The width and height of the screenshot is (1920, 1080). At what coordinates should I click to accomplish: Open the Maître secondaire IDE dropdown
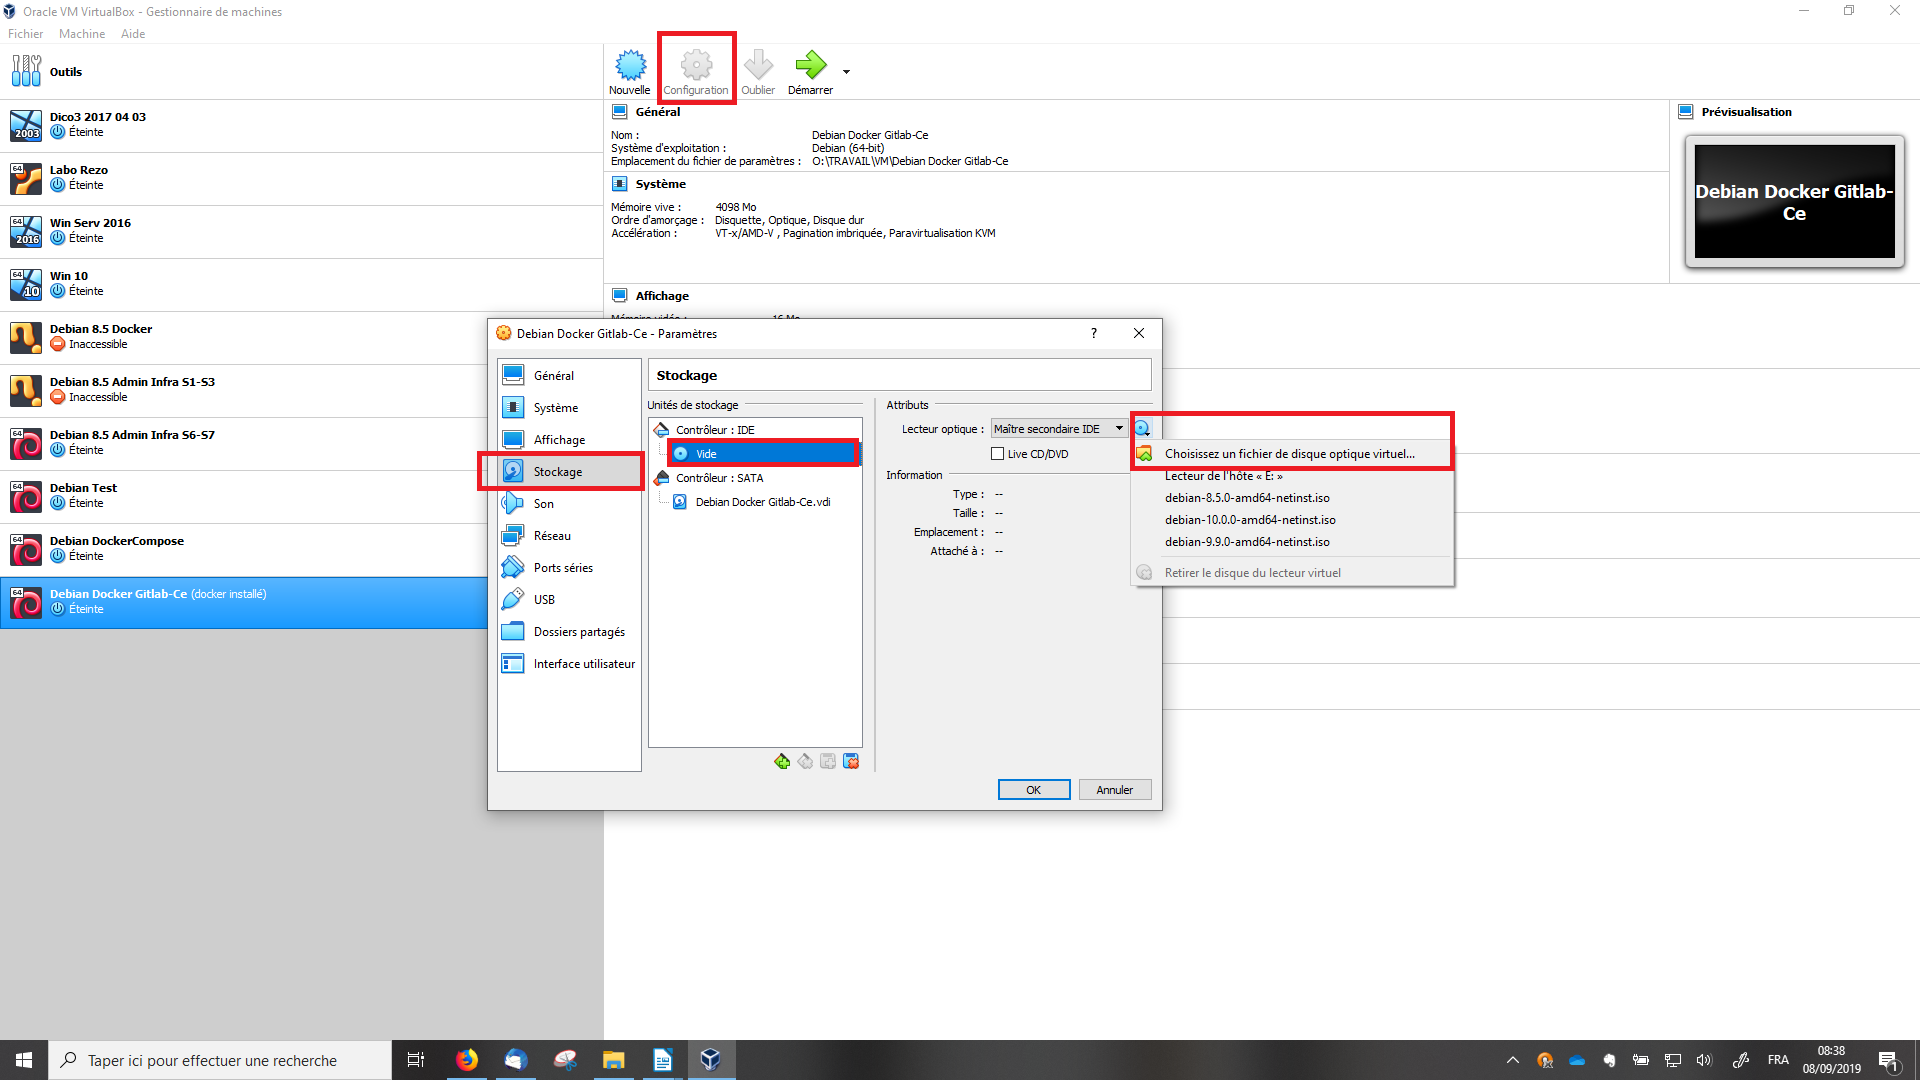coord(1059,429)
